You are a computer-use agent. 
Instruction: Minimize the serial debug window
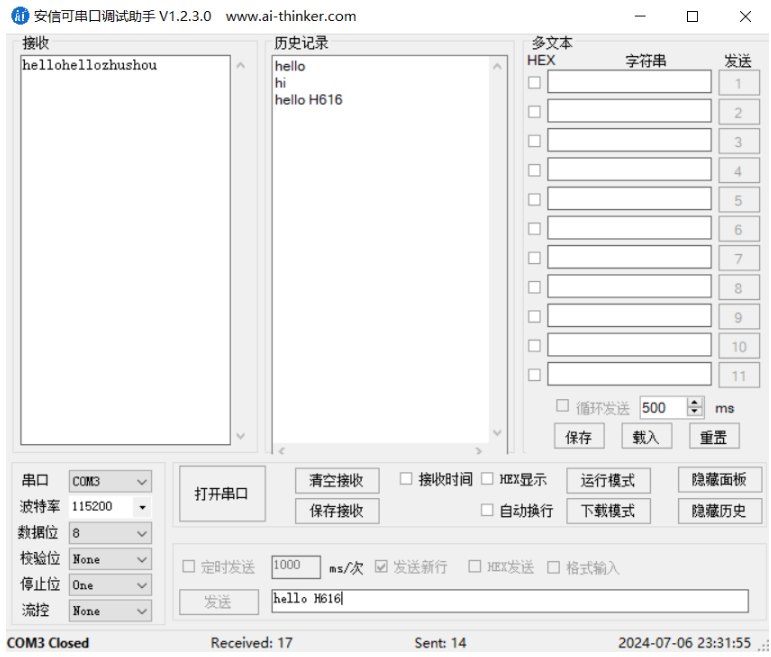coord(640,16)
